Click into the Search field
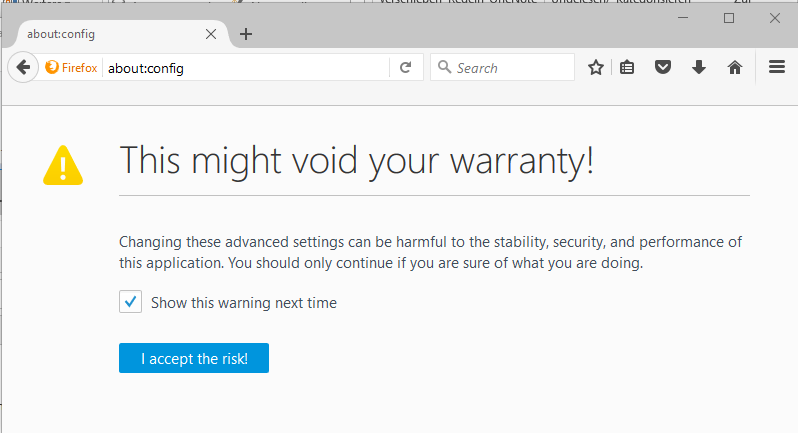 pyautogui.click(x=510, y=68)
